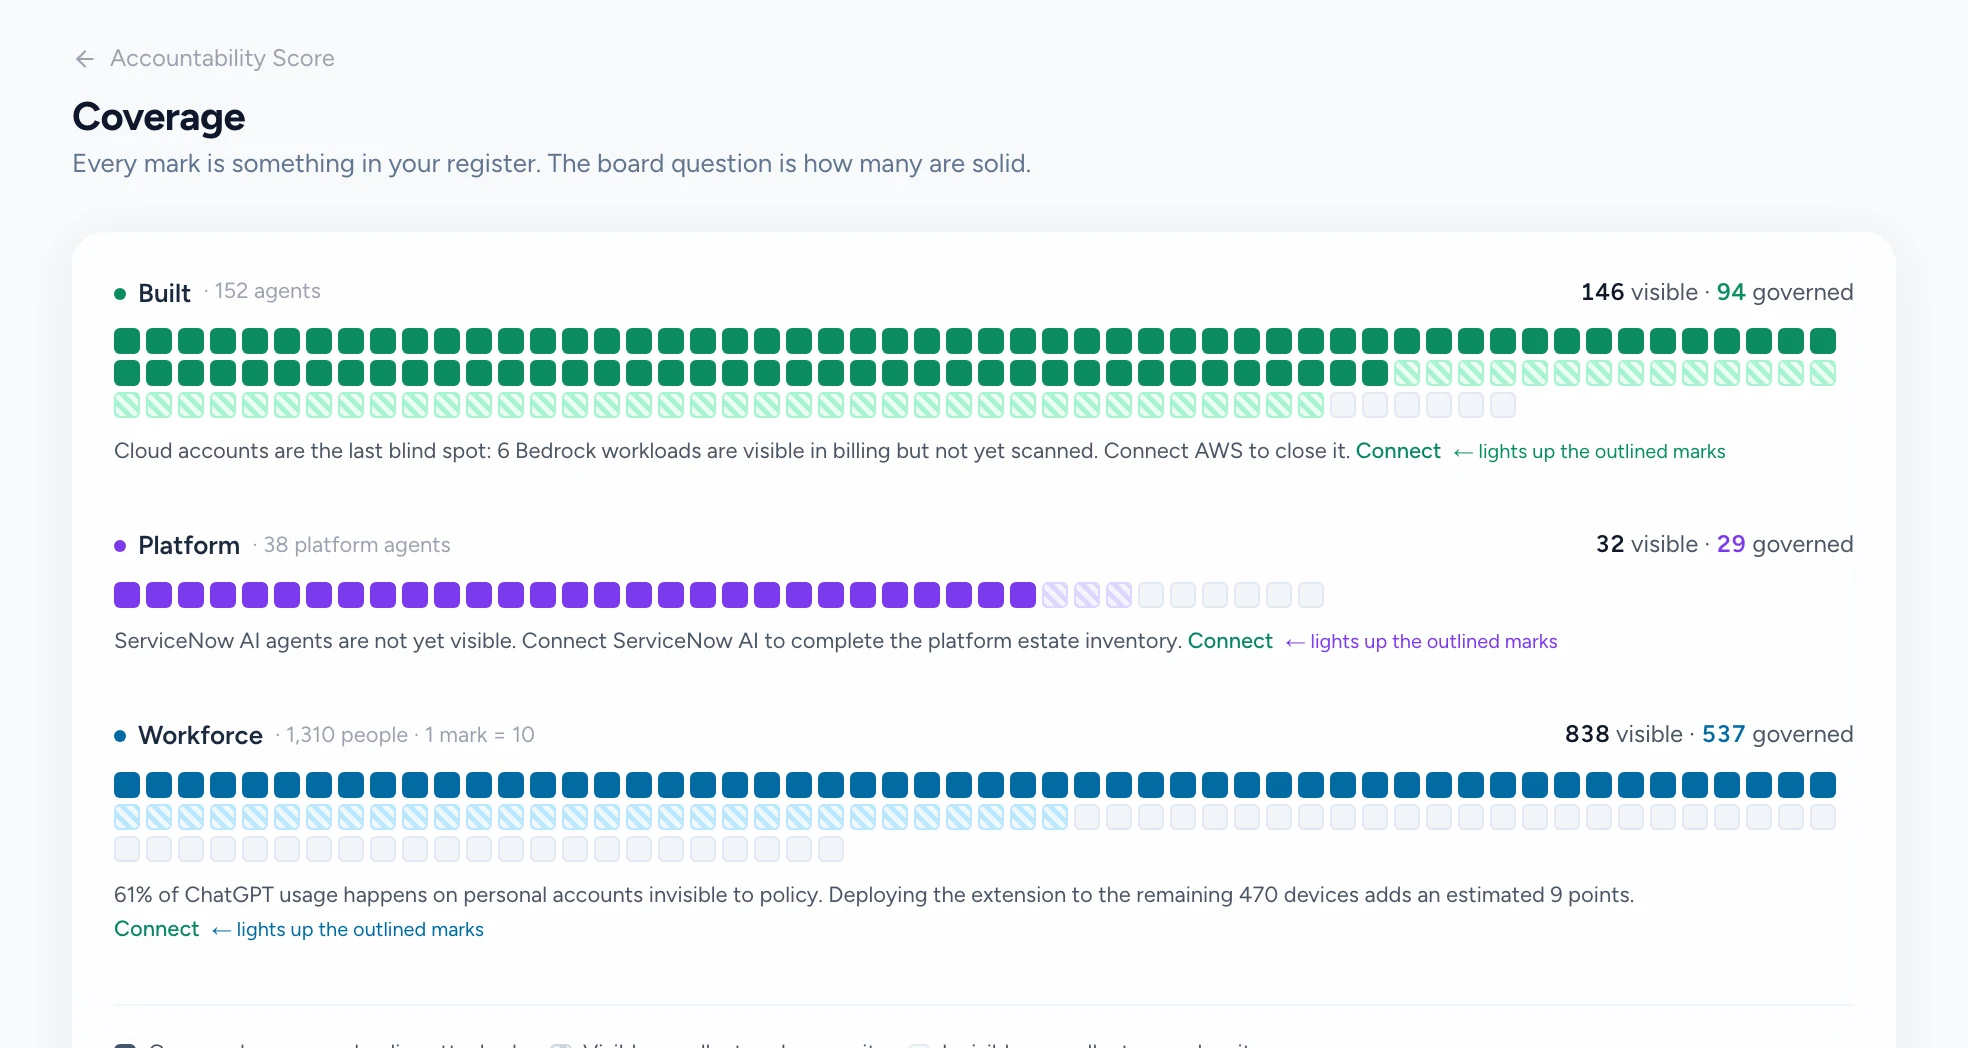
Task: Select first solid blue Workforce mark
Action: pyautogui.click(x=127, y=785)
